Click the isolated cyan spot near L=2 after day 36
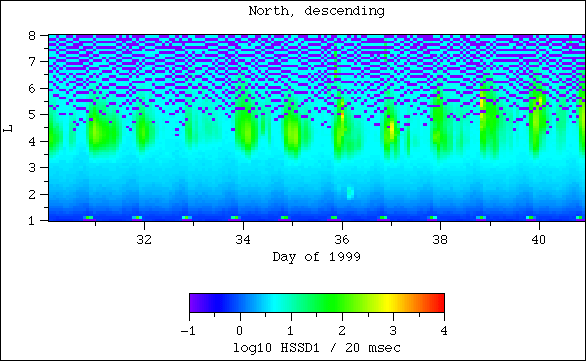Screen dimensions: 586x361 coord(350,193)
